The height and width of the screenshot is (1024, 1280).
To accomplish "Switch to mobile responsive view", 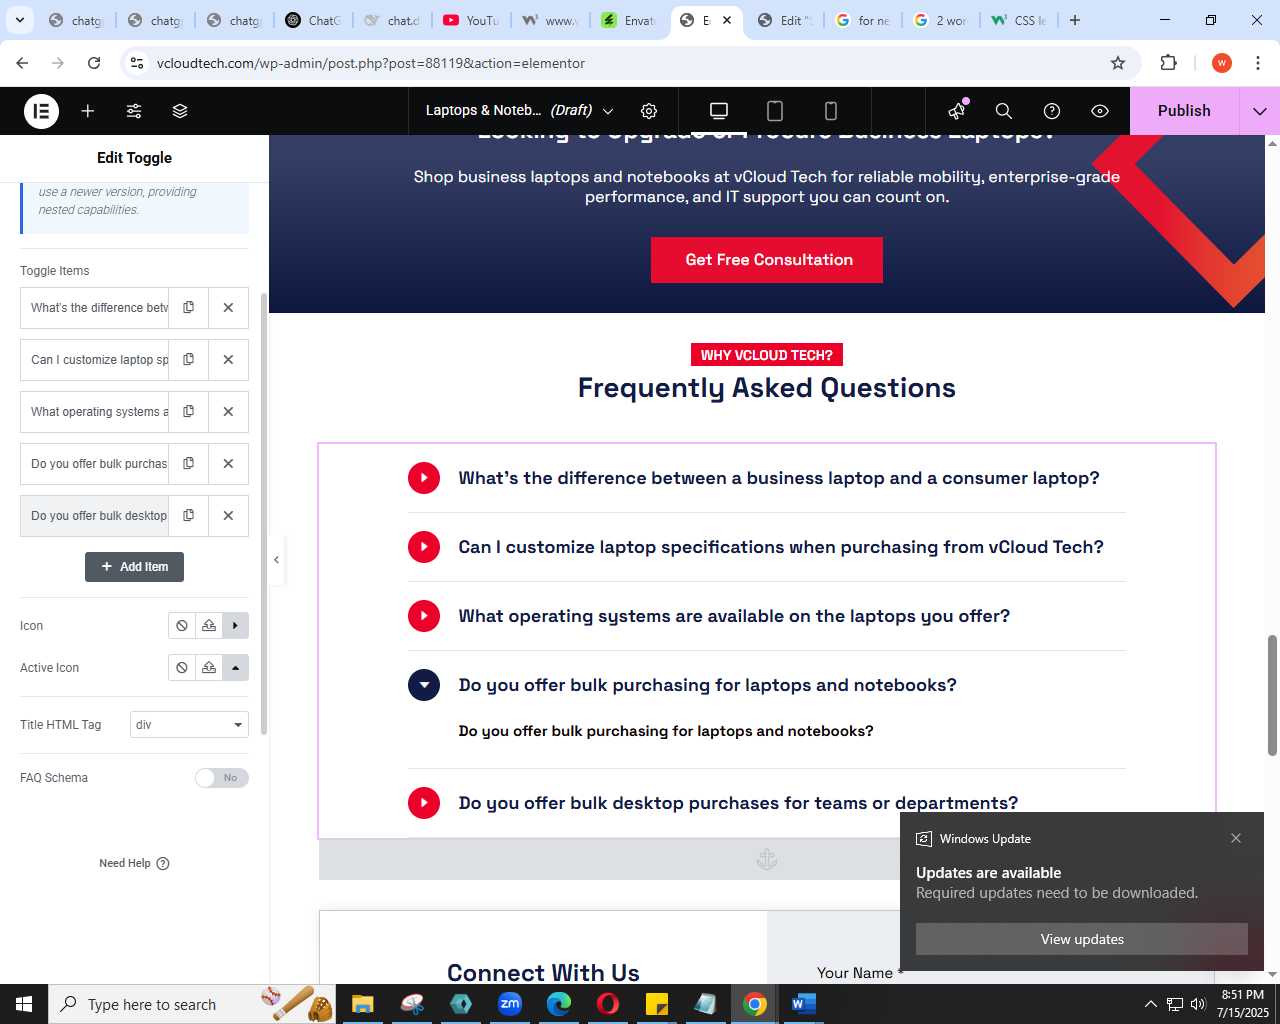I will pos(831,111).
